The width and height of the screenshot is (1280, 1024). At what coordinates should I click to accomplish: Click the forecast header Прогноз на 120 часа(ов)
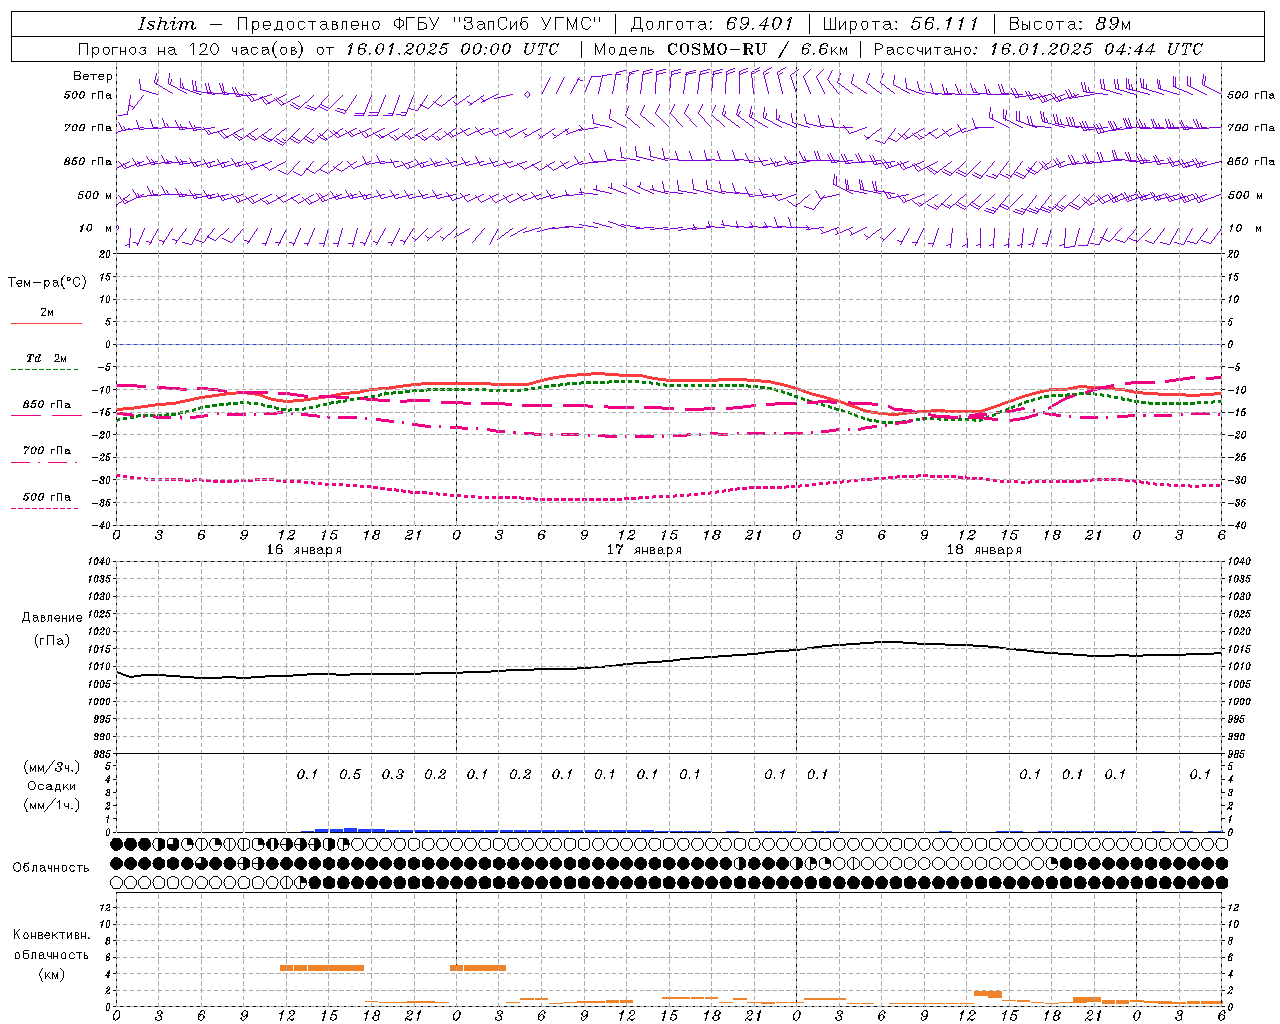pos(192,49)
